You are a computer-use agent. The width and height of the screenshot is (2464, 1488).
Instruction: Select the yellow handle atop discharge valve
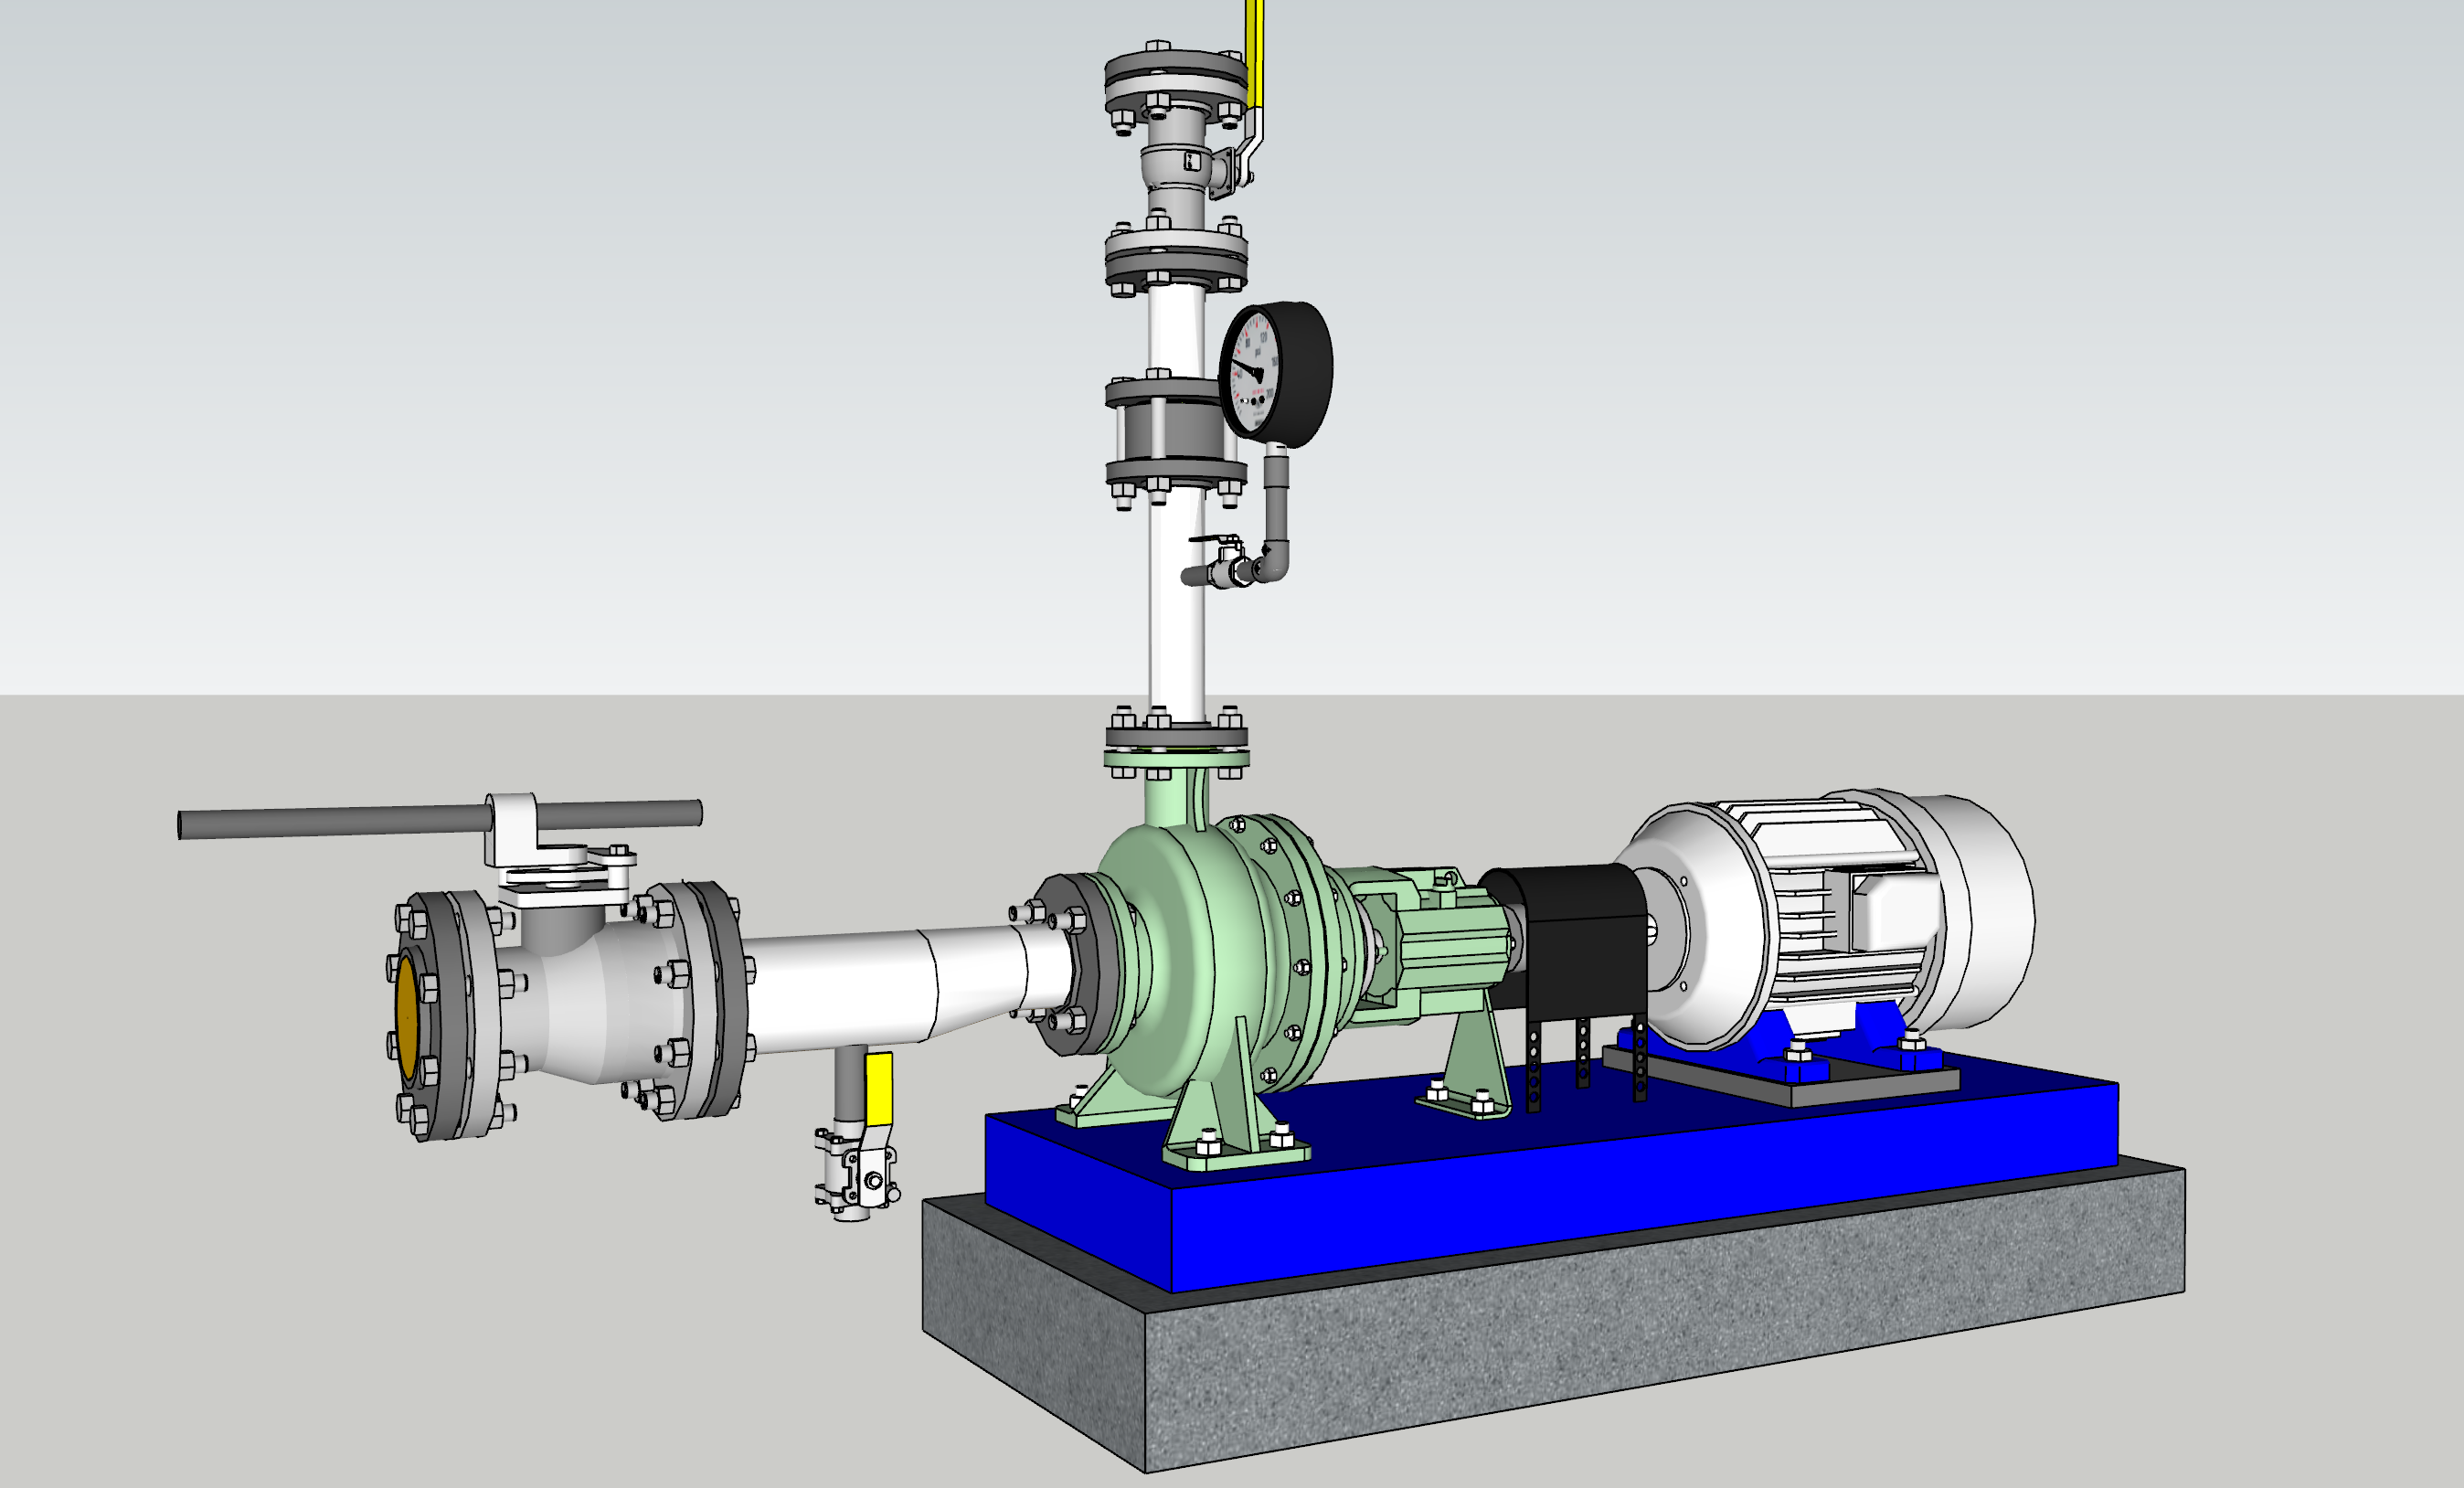coord(1254,50)
